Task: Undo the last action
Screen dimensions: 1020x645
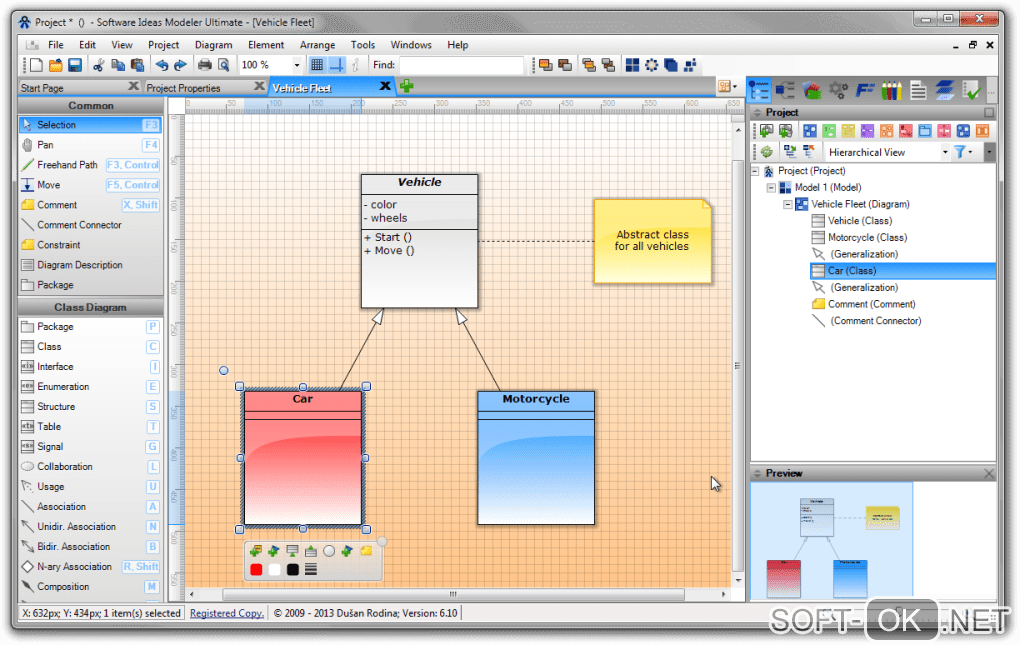Action: click(161, 65)
